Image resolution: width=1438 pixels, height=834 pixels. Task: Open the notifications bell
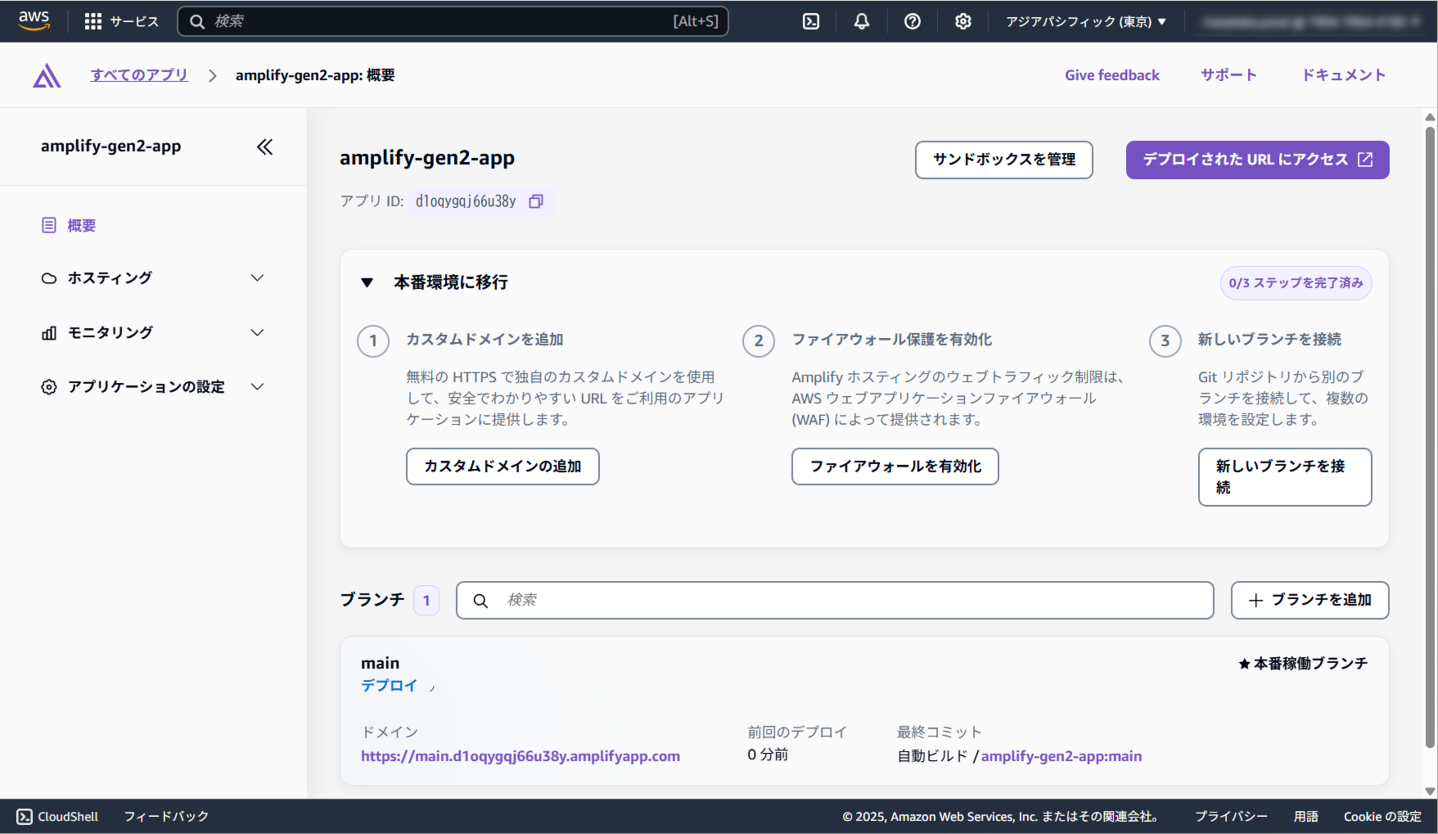click(x=861, y=21)
